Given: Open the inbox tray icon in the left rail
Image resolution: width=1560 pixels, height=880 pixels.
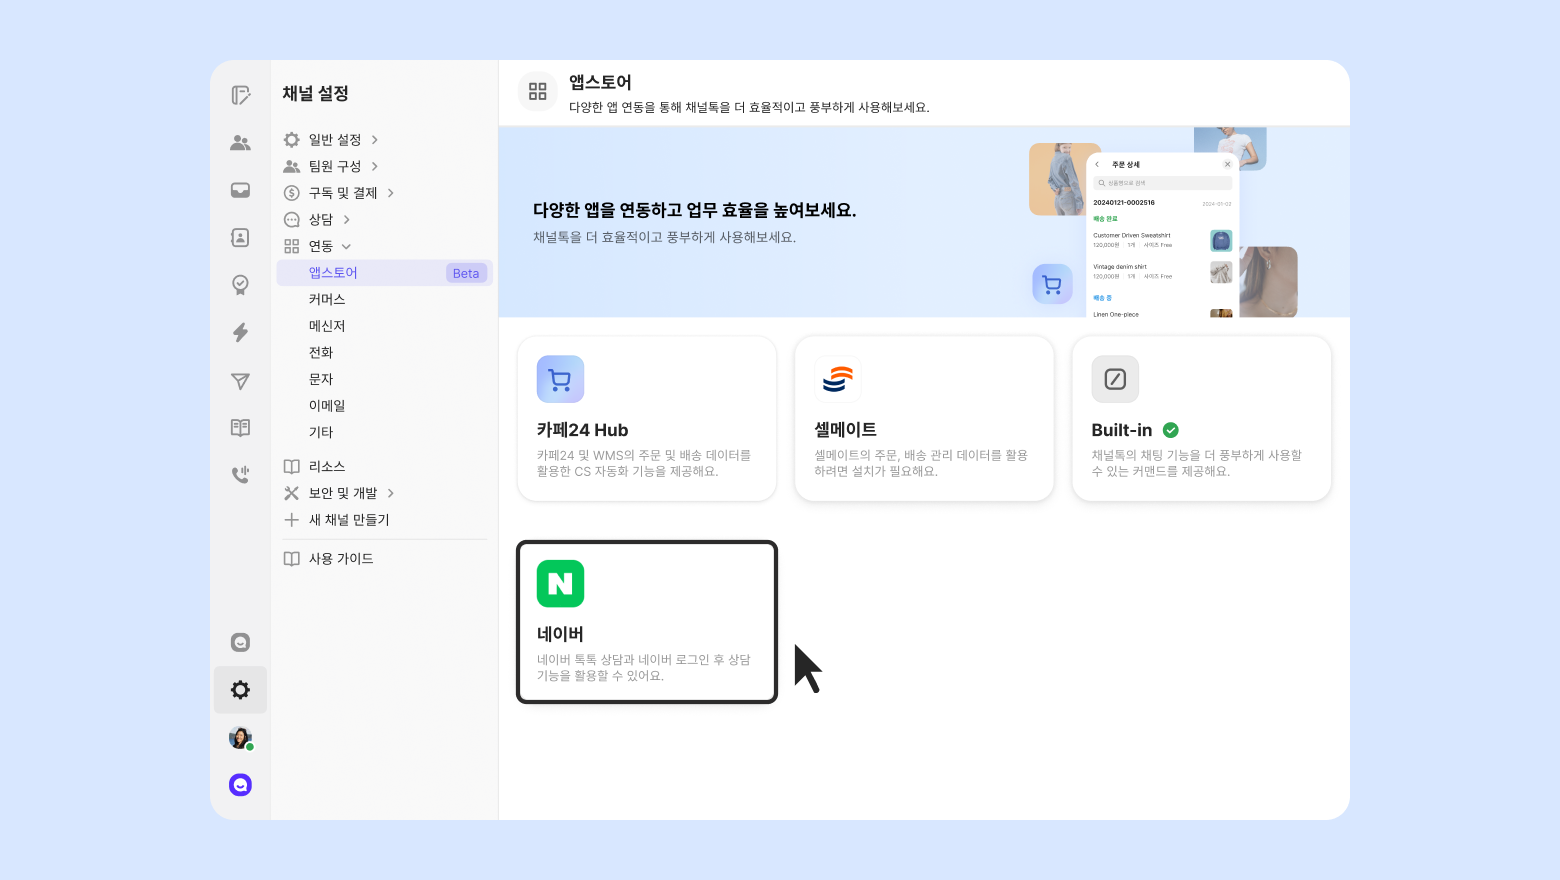Looking at the screenshot, I should pyautogui.click(x=240, y=190).
